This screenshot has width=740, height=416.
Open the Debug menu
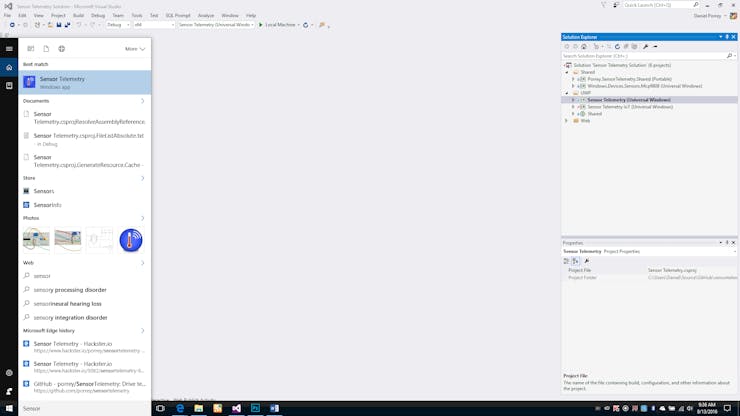pyautogui.click(x=98, y=16)
